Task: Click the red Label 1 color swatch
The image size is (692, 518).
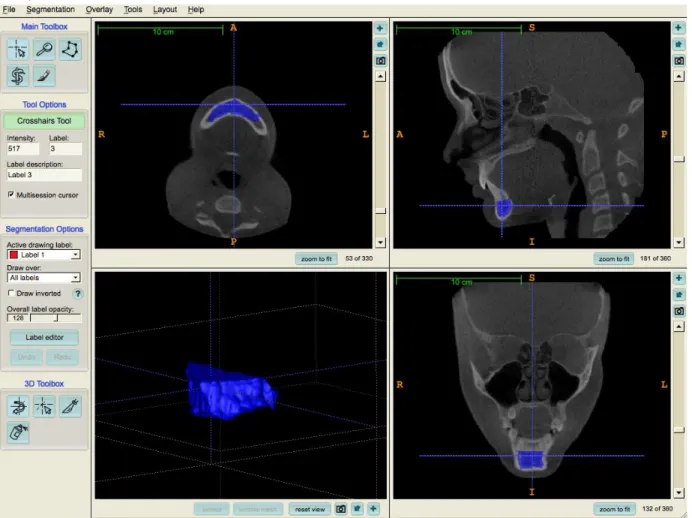Action: coord(14,255)
